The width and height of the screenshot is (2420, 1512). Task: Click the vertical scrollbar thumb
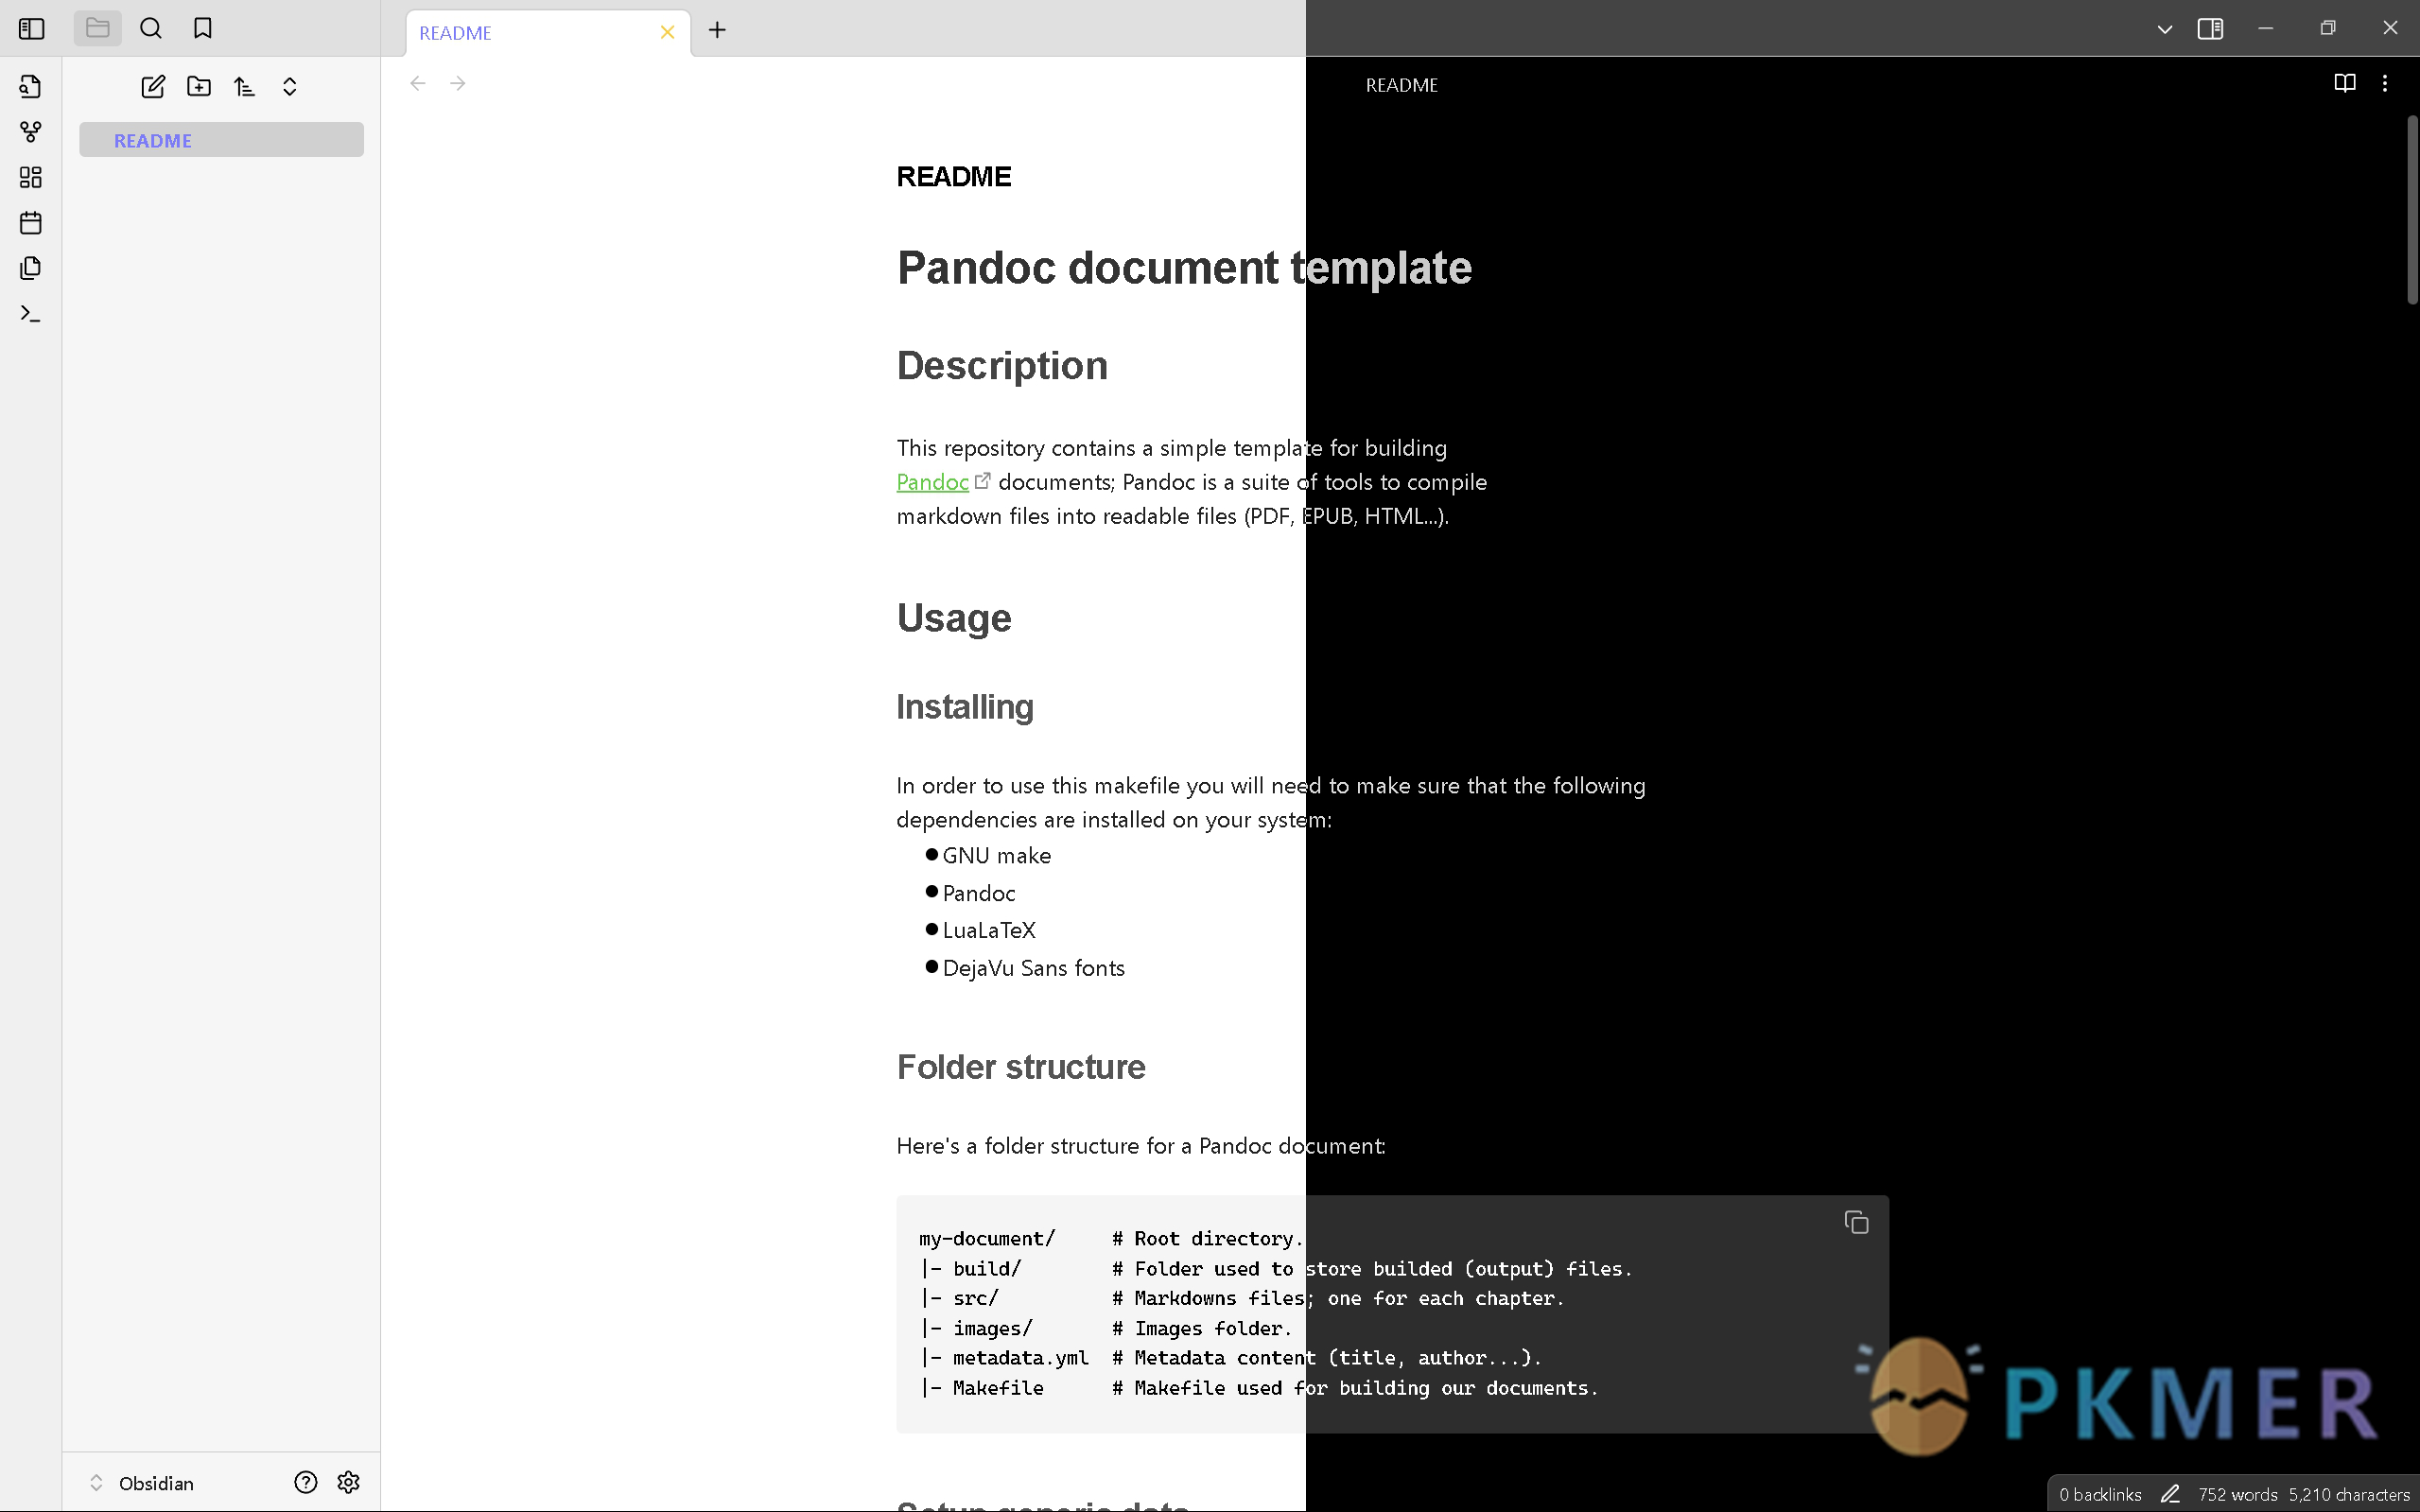(x=2412, y=210)
